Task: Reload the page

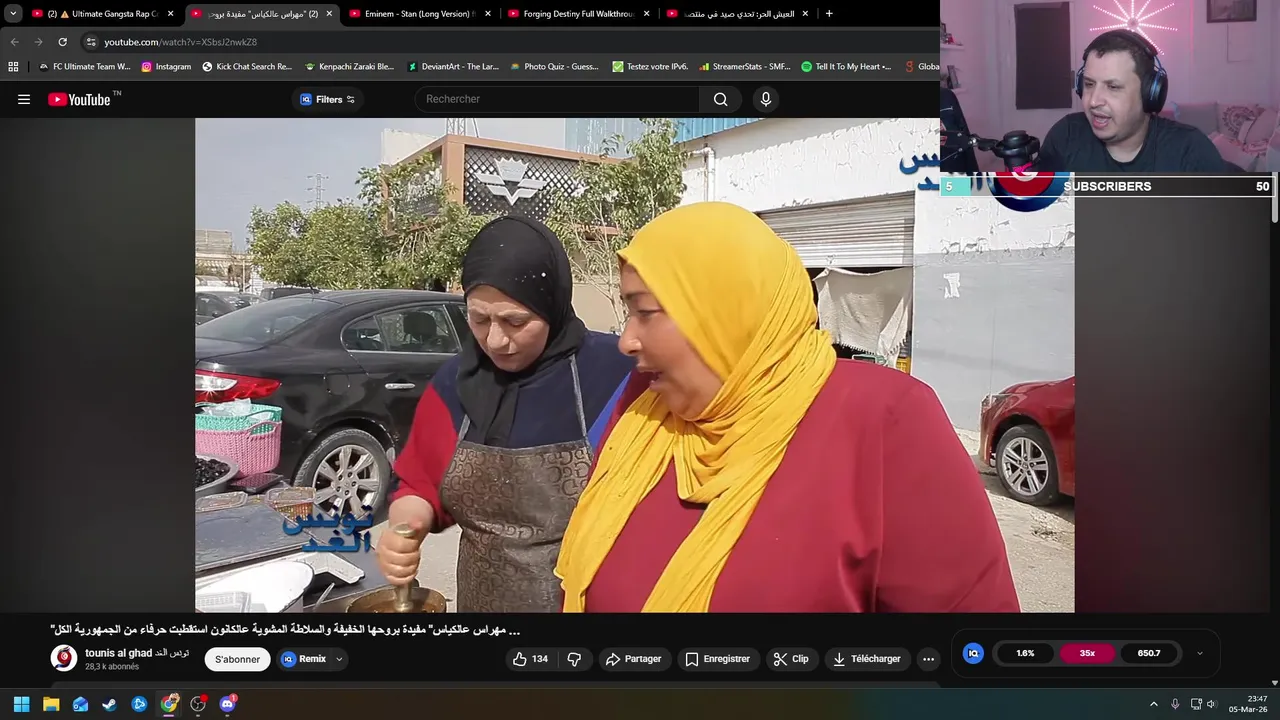Action: (x=62, y=42)
